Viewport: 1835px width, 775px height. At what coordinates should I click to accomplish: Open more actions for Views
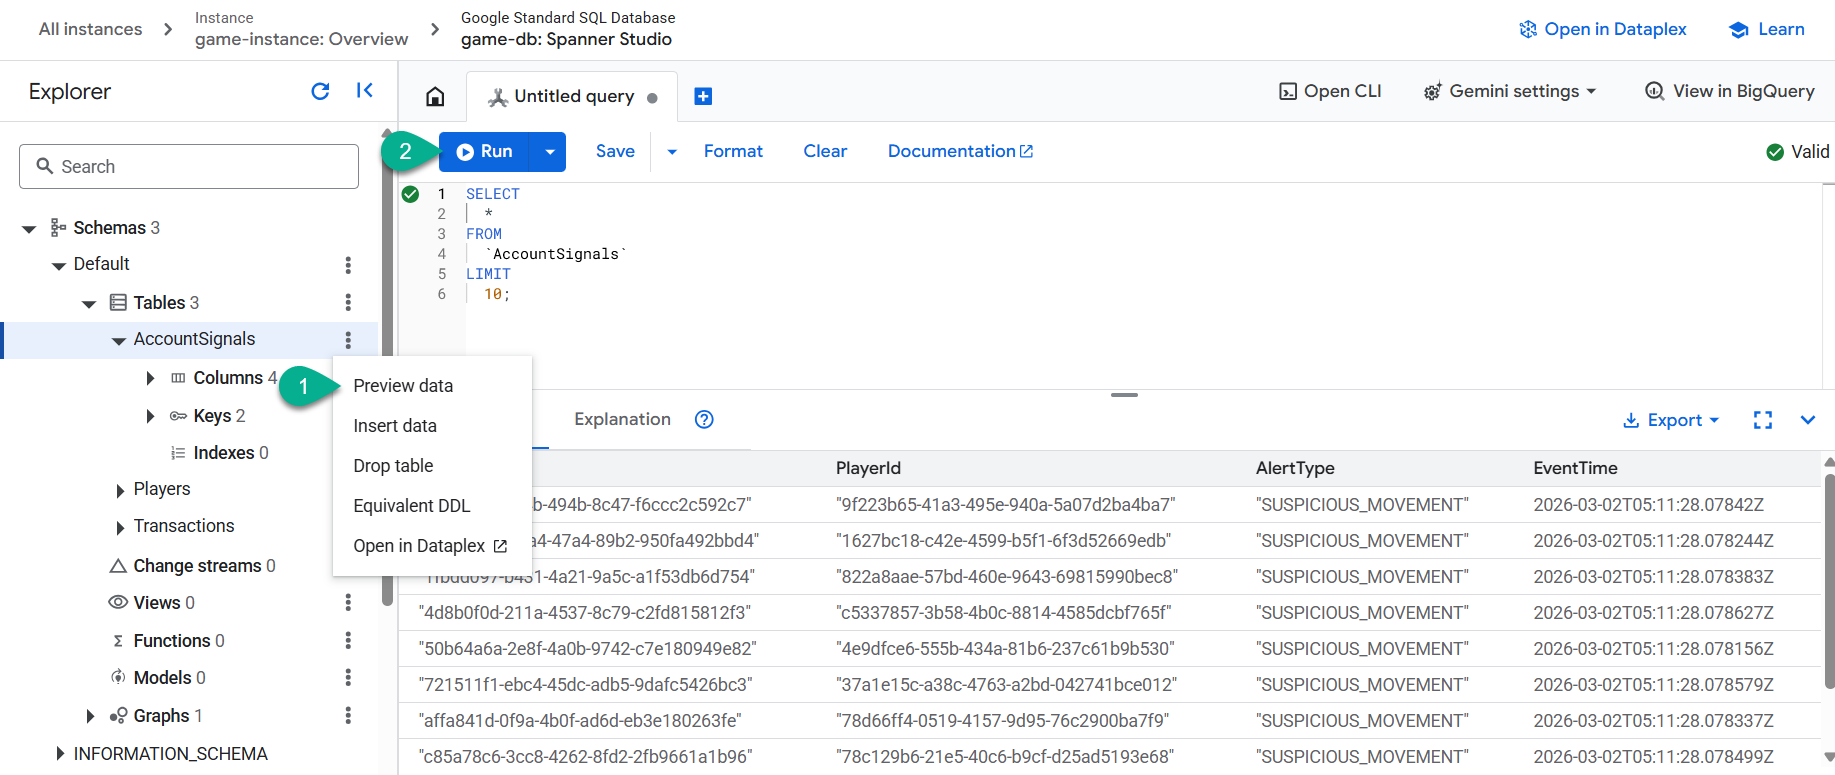click(348, 602)
